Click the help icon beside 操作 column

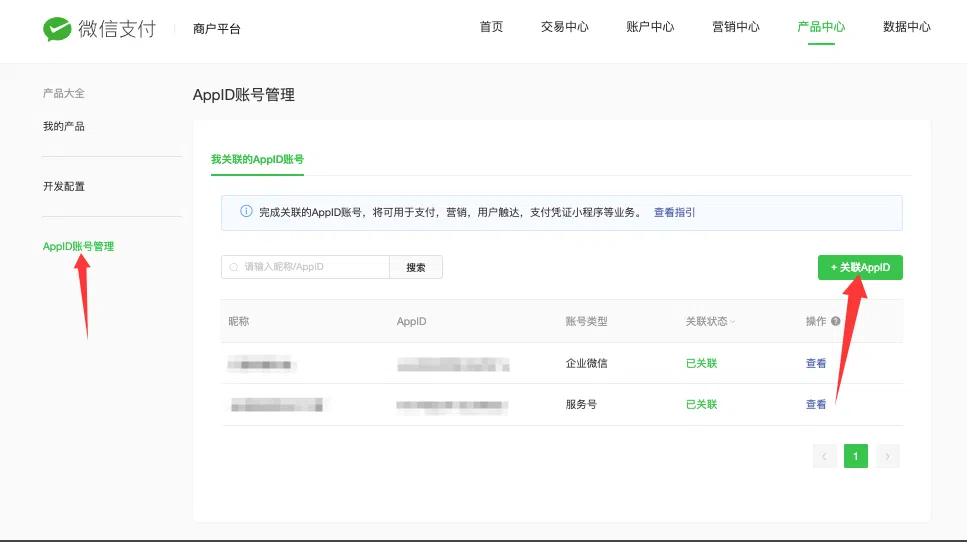point(835,321)
